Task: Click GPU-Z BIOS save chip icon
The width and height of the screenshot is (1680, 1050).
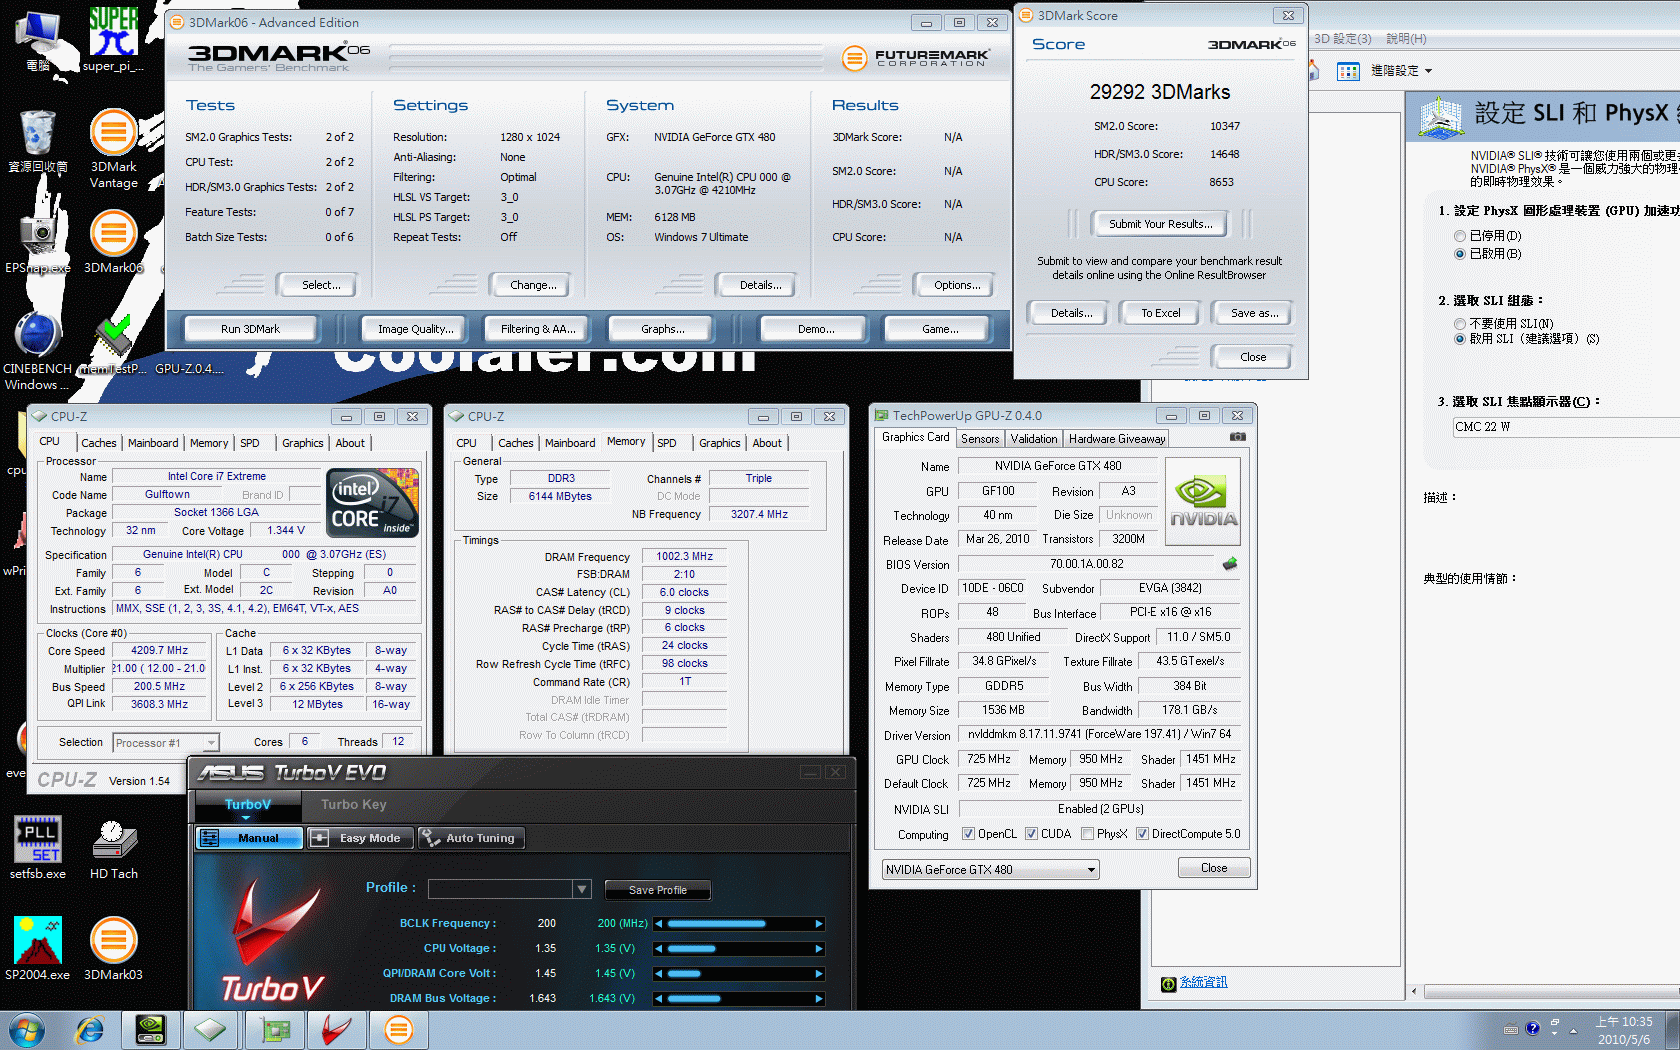Action: 1230,564
